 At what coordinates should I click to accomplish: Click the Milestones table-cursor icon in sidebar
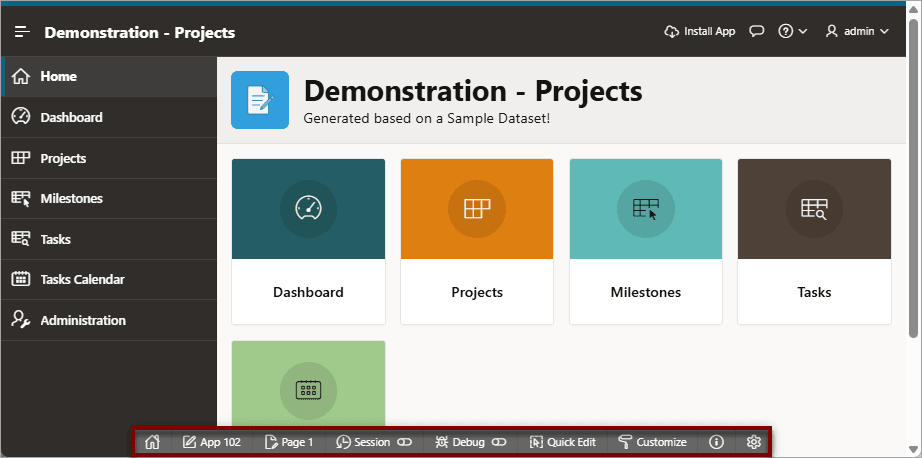click(21, 199)
